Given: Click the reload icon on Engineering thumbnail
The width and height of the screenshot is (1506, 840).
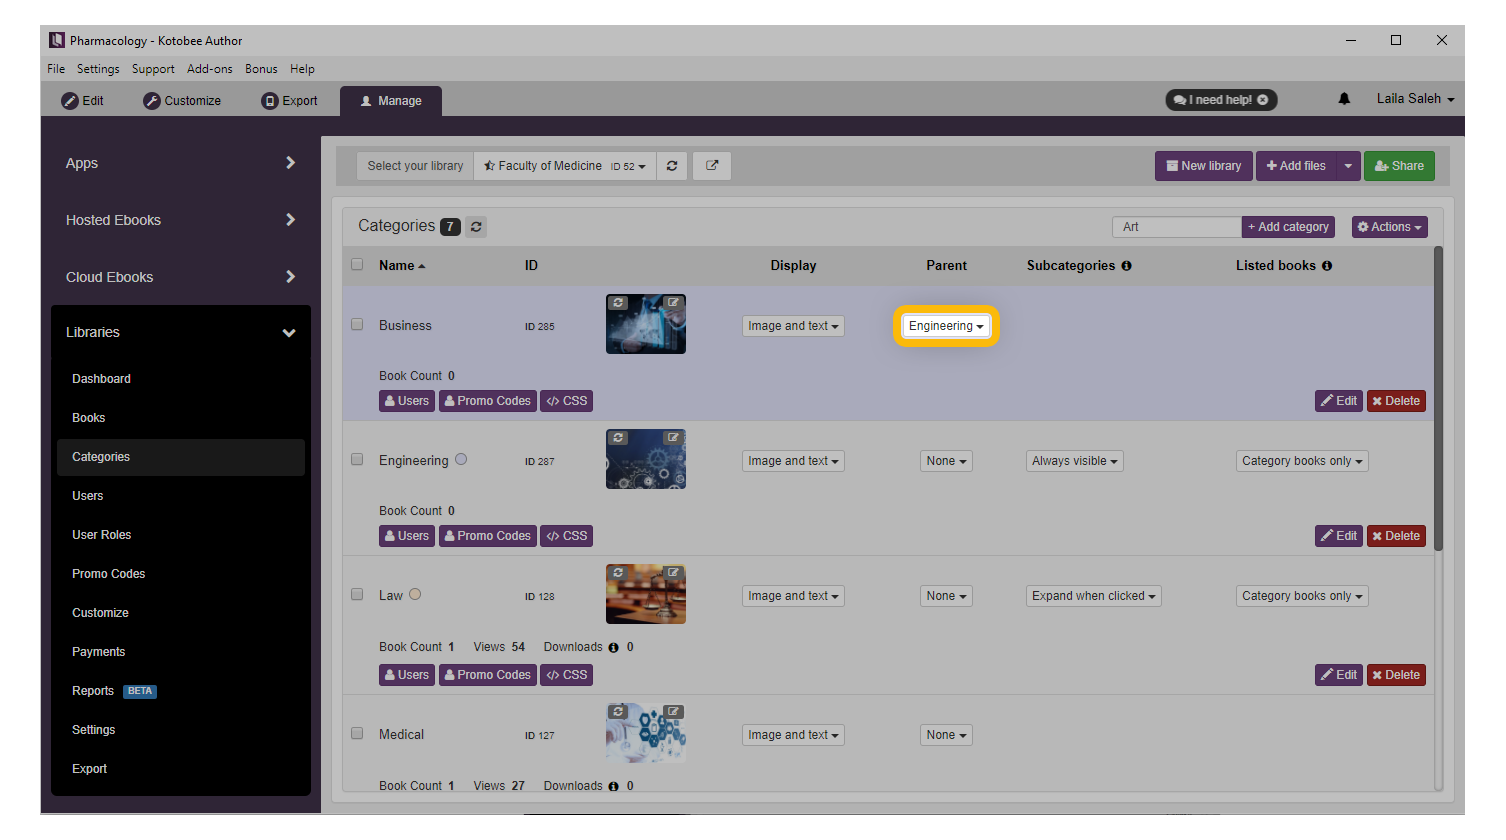Looking at the screenshot, I should click(619, 438).
